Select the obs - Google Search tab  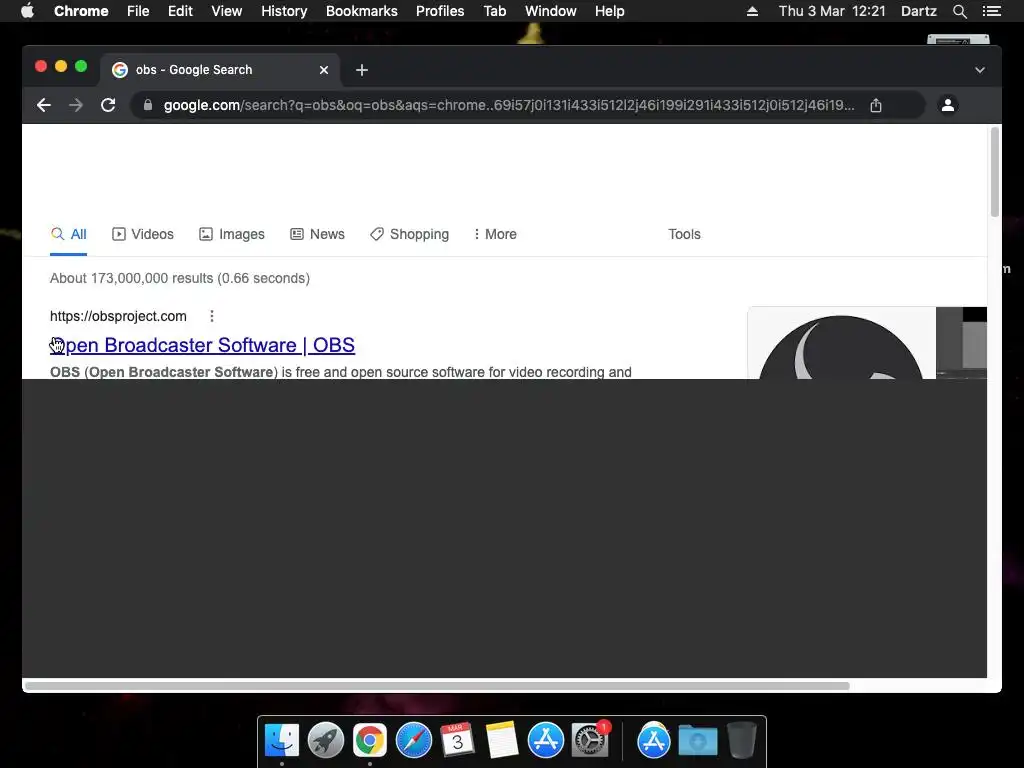(x=219, y=70)
